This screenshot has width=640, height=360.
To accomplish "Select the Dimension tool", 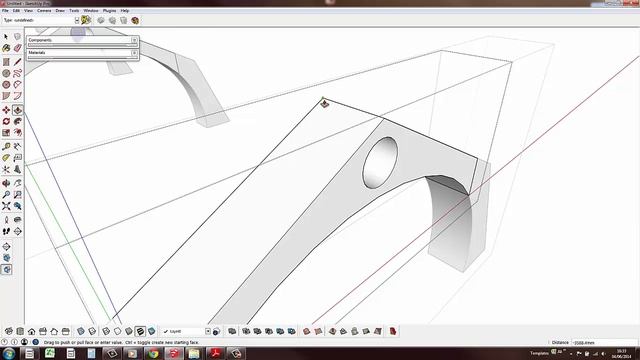I will (x=18, y=147).
